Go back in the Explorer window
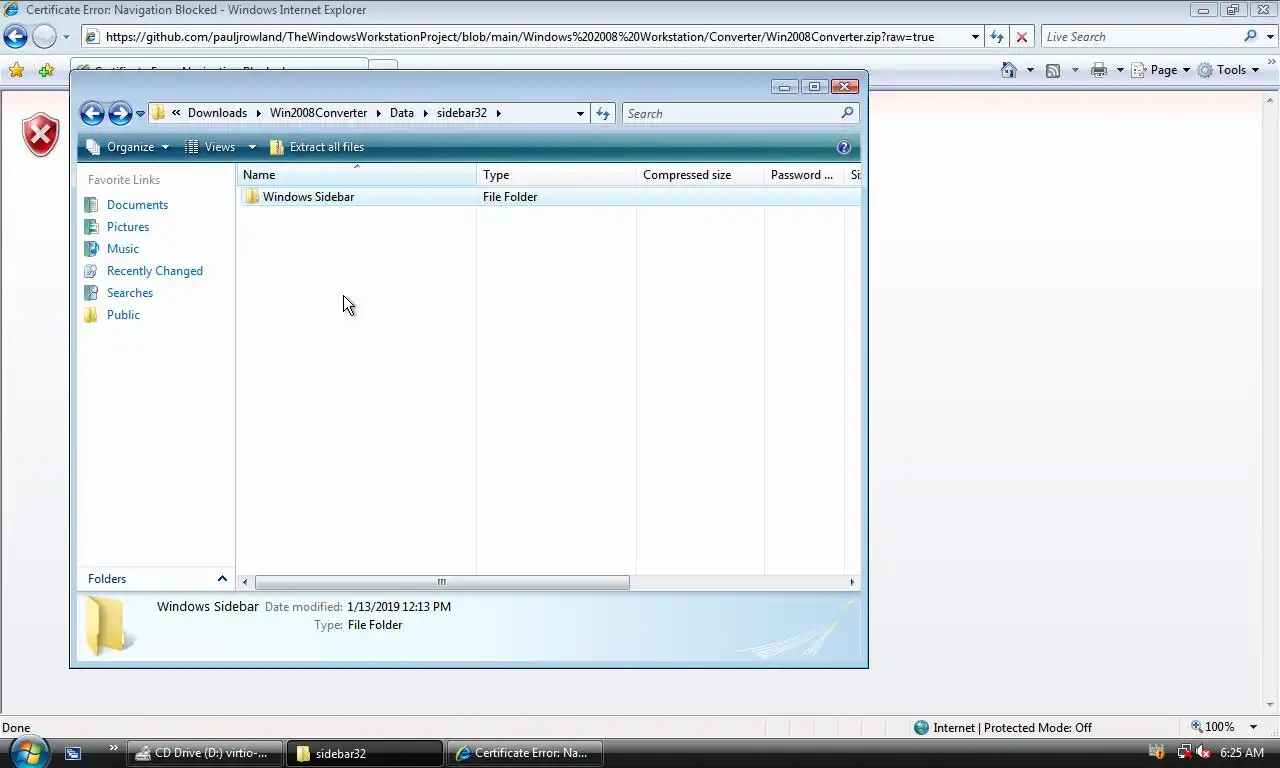The height and width of the screenshot is (768, 1280). [92, 113]
